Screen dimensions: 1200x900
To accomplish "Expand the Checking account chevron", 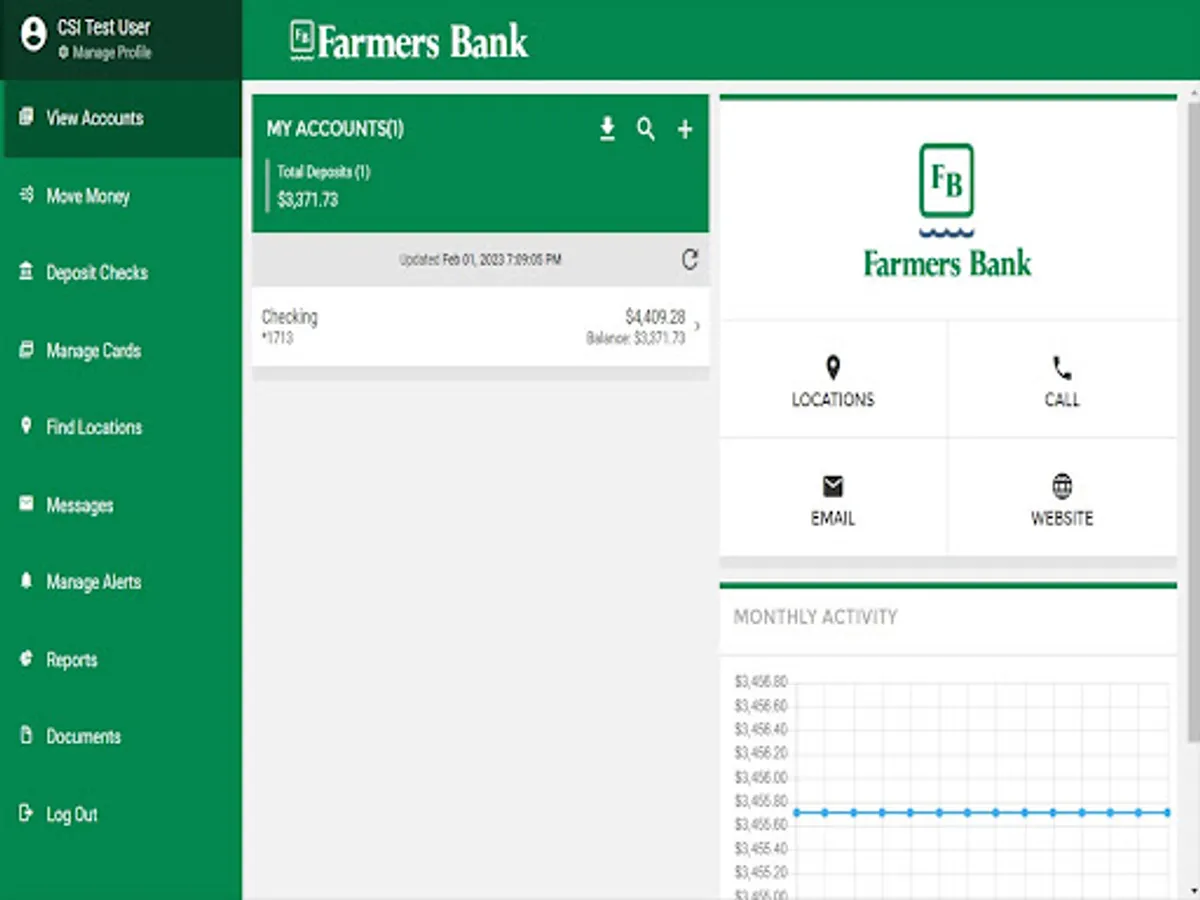I will [x=697, y=326].
